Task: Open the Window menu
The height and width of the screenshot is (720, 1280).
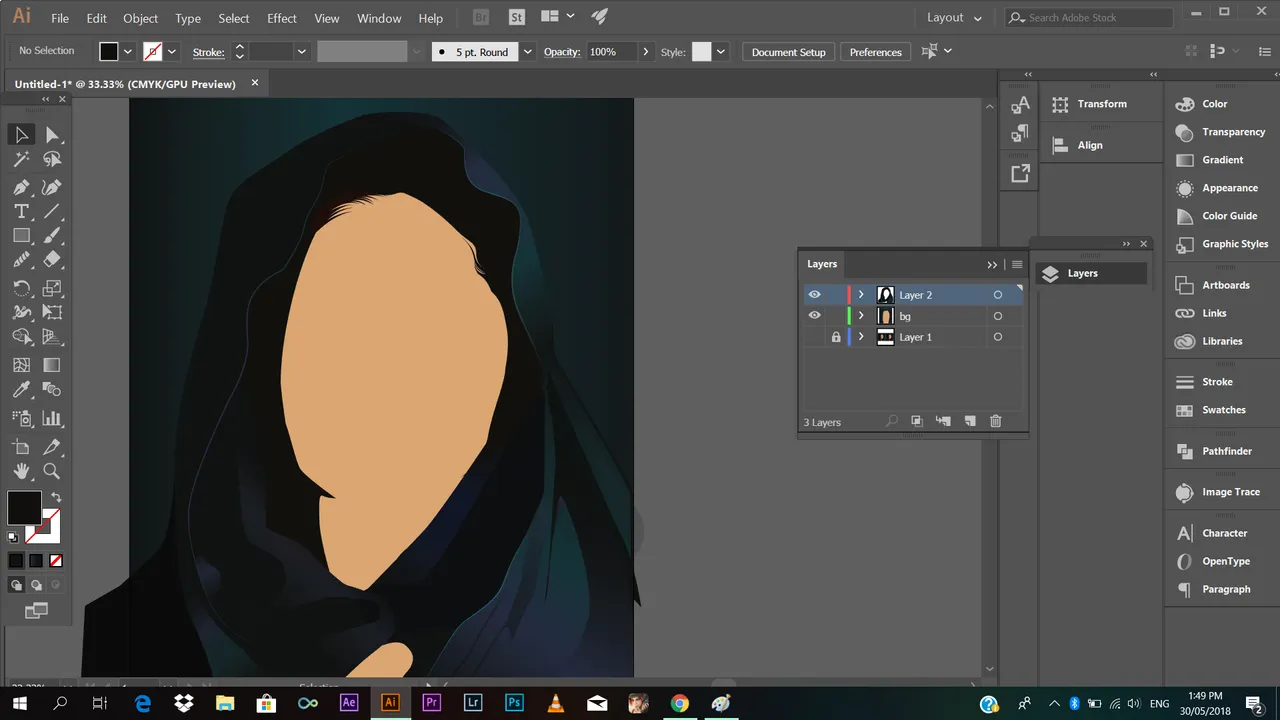Action: (379, 18)
